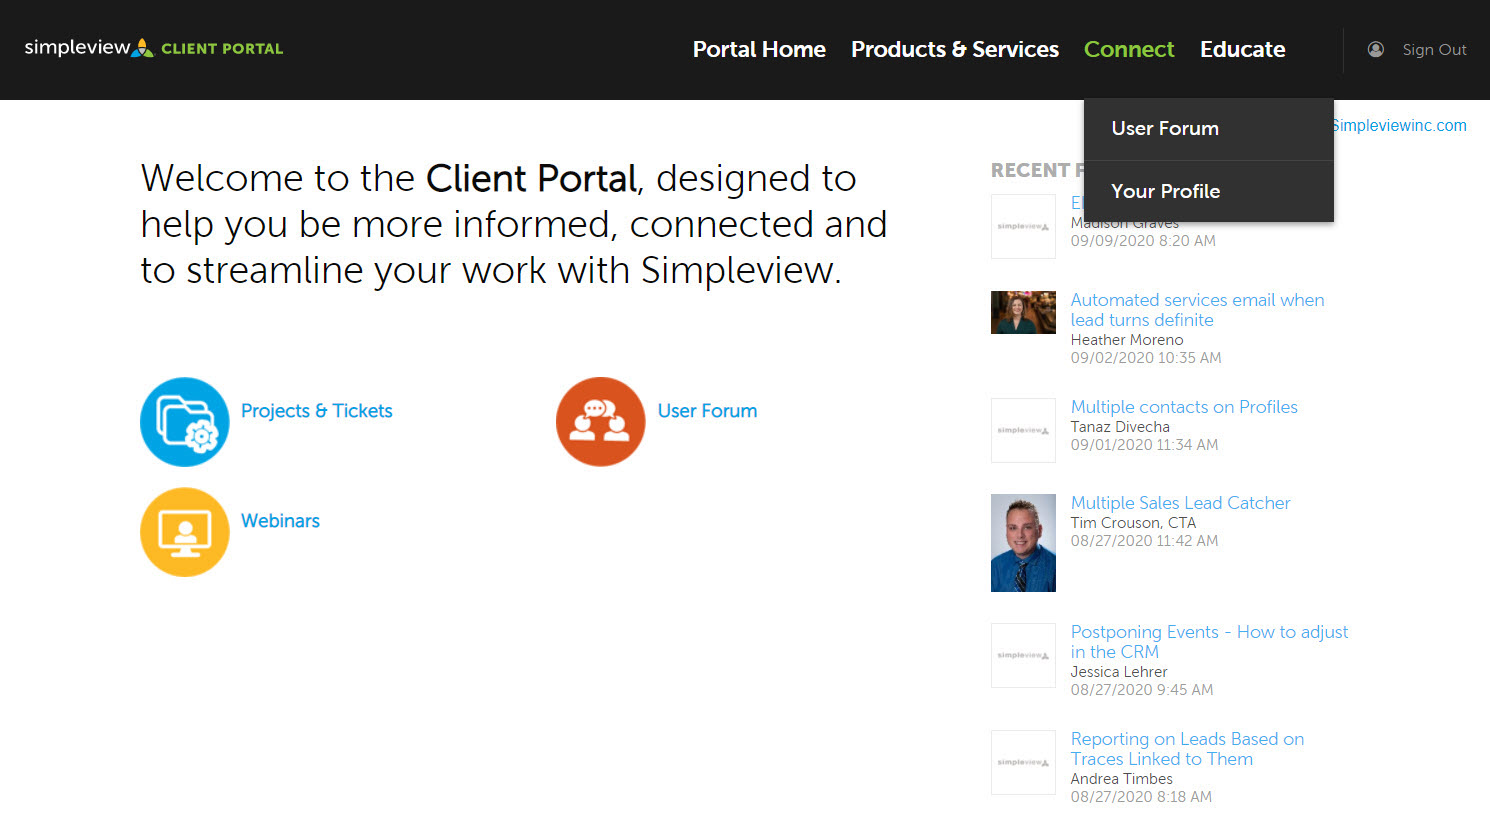Open the User Forum link beside orange icon
Image resolution: width=1490 pixels, height=835 pixels.
(x=707, y=411)
